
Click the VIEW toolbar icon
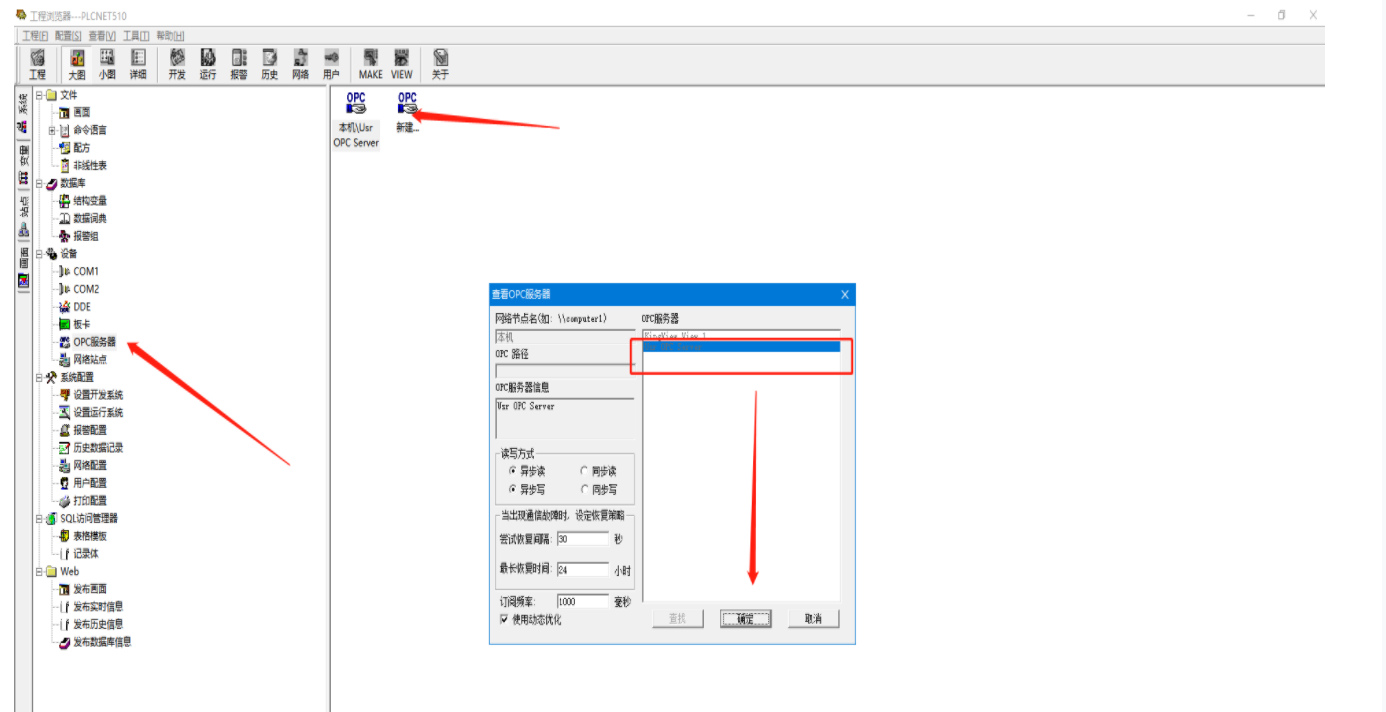click(x=401, y=63)
